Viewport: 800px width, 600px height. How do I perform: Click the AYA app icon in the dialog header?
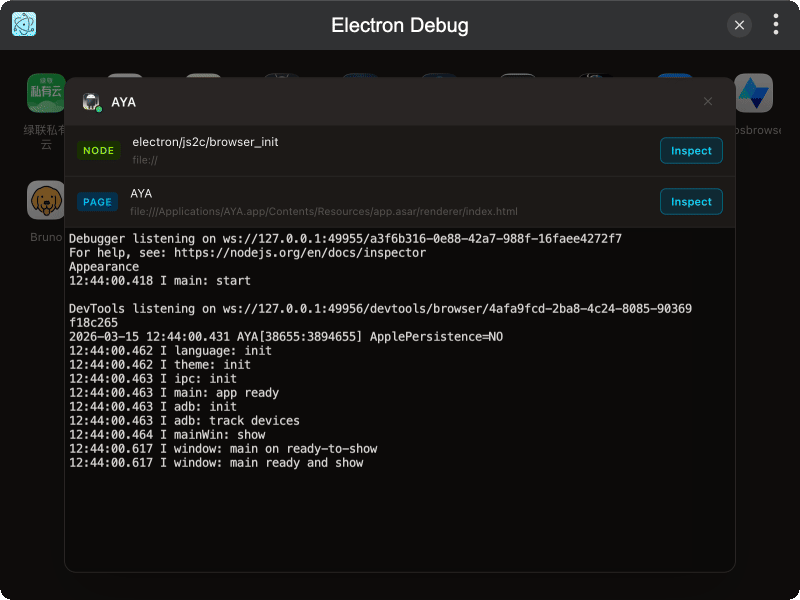92,101
